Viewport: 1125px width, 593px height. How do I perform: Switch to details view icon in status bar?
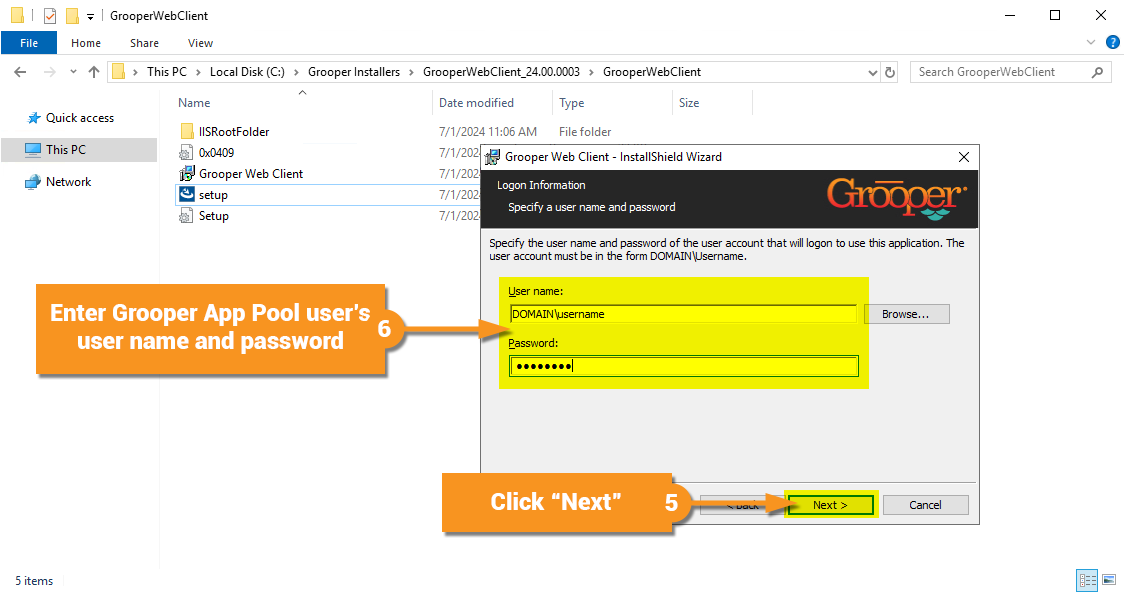tap(1088, 580)
